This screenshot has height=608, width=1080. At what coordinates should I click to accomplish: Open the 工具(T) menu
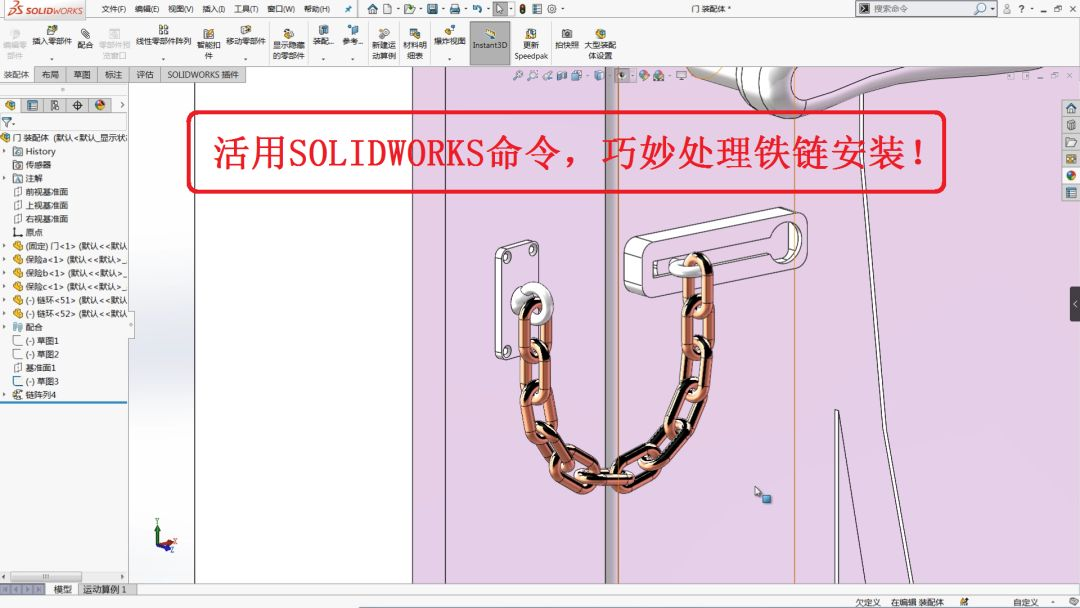246,9
